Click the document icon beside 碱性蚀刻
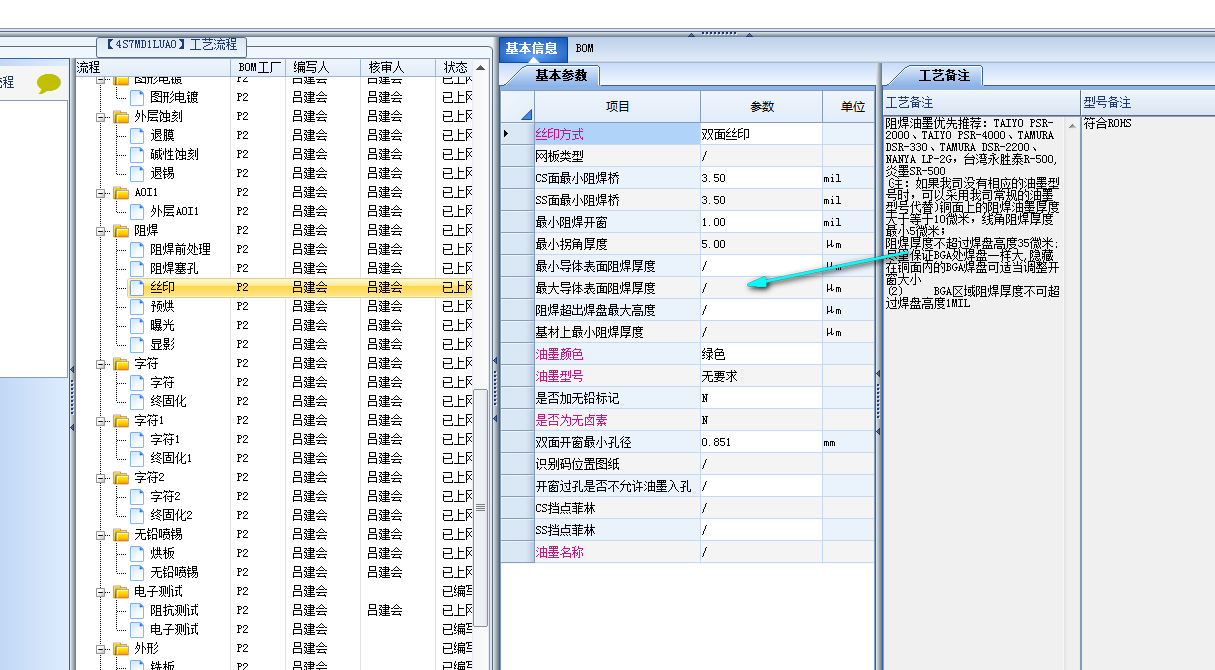This screenshot has height=670, width=1215. 137,155
